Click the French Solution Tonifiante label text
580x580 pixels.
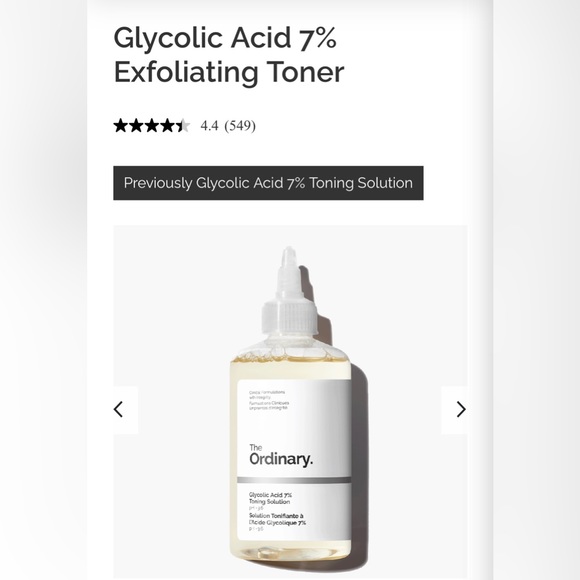click(x=277, y=519)
